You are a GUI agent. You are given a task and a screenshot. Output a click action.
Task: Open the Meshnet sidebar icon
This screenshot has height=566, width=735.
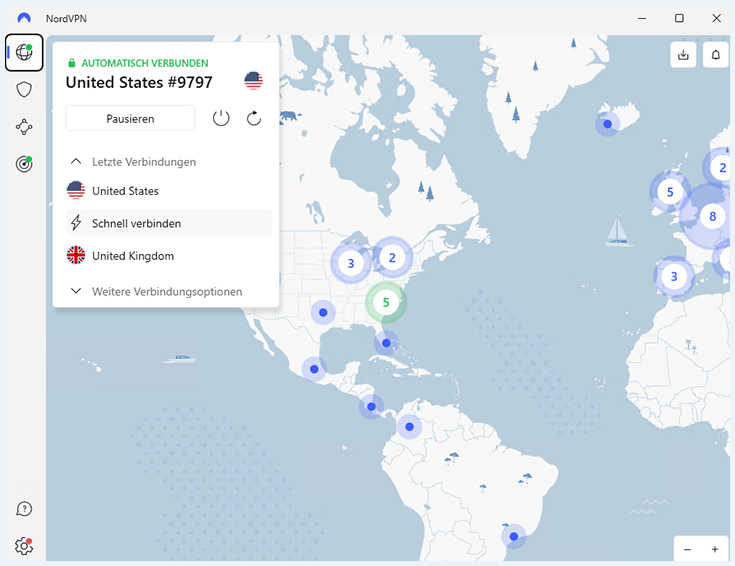pyautogui.click(x=24, y=127)
